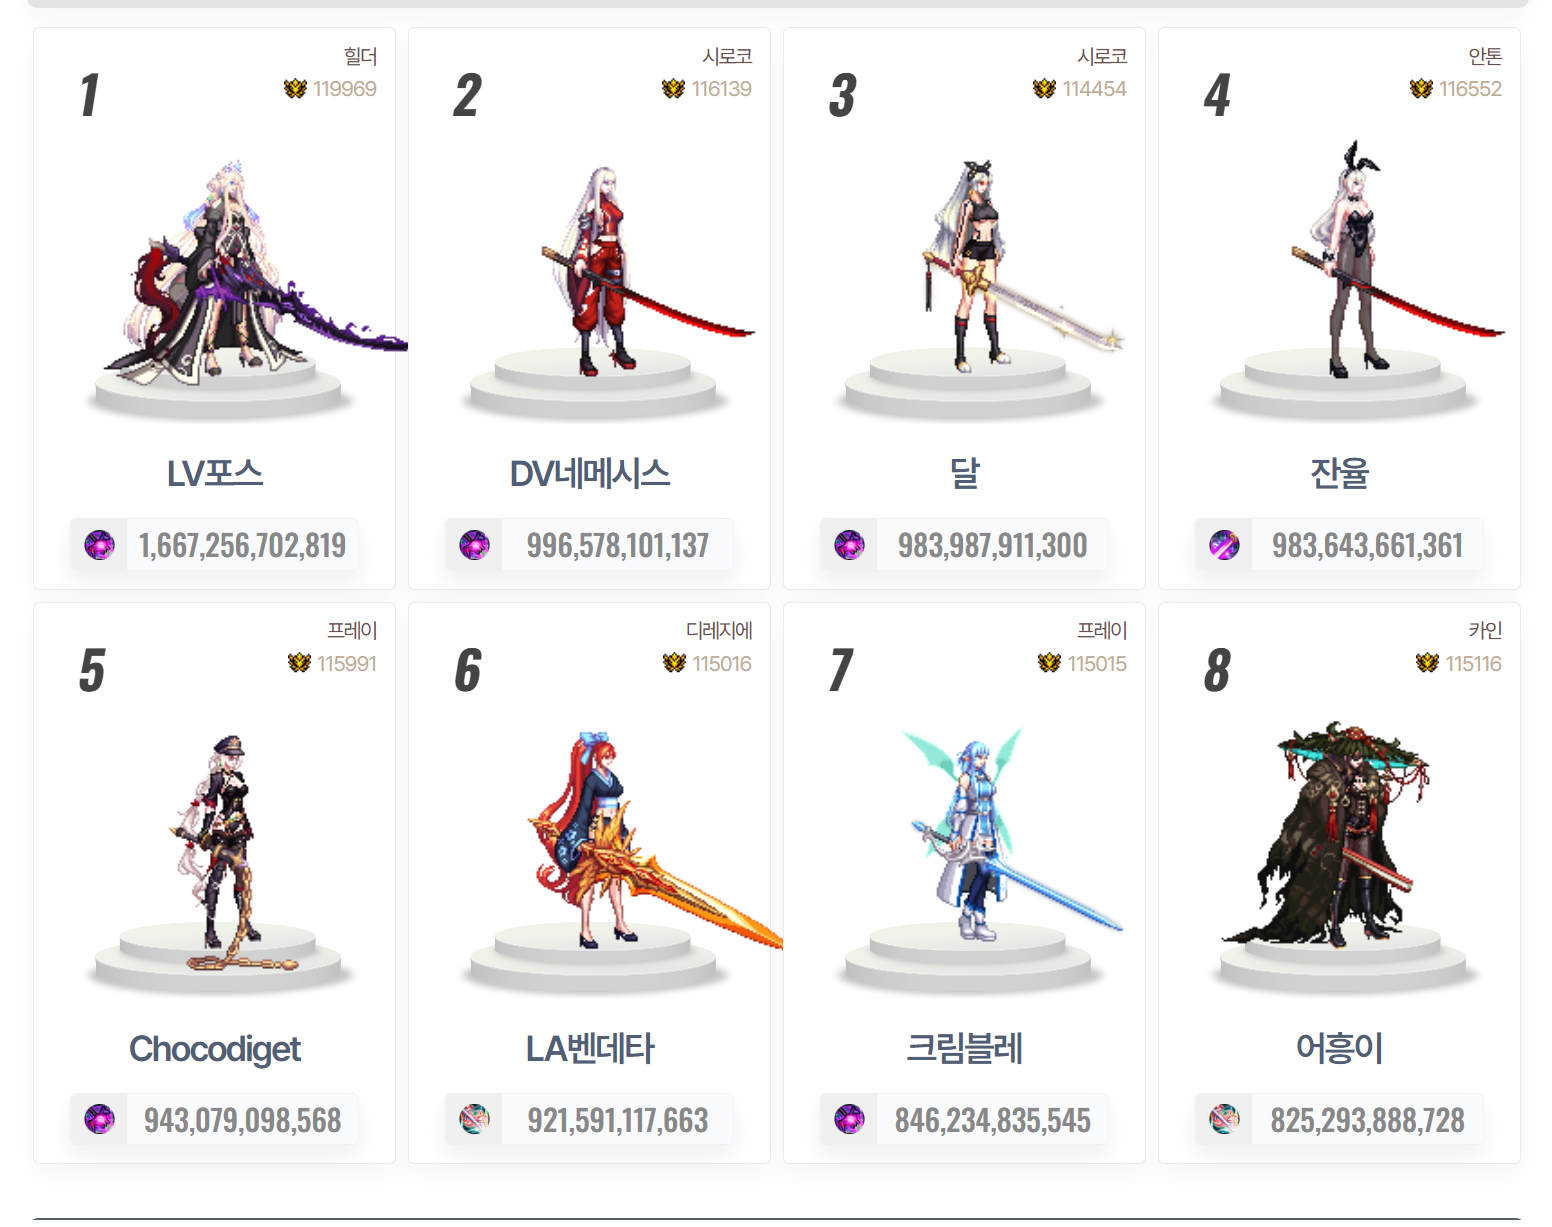
Task: Click the fame crown icon beside 119969
Action: point(295,89)
